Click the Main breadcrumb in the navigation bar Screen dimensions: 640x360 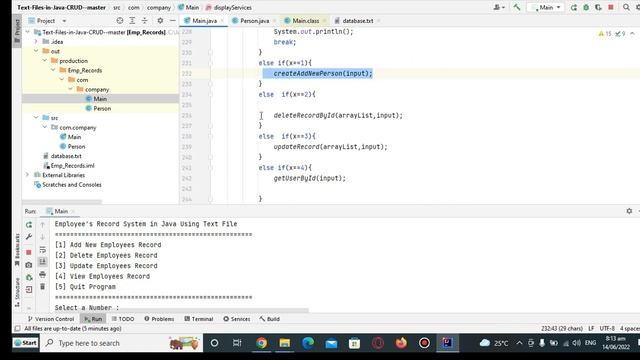189,7
